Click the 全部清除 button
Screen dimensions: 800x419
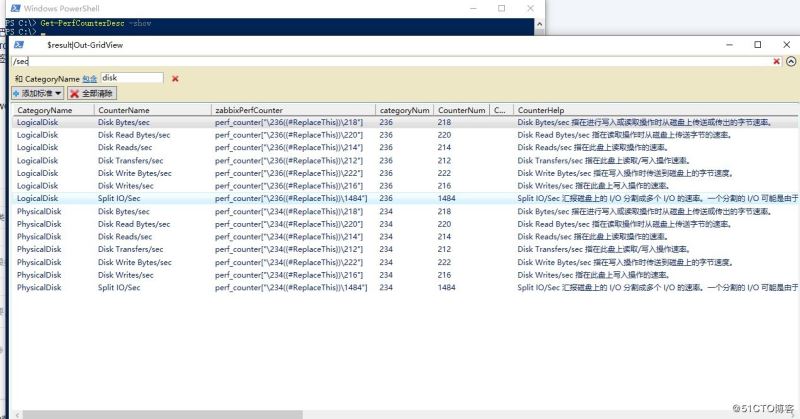92,92
